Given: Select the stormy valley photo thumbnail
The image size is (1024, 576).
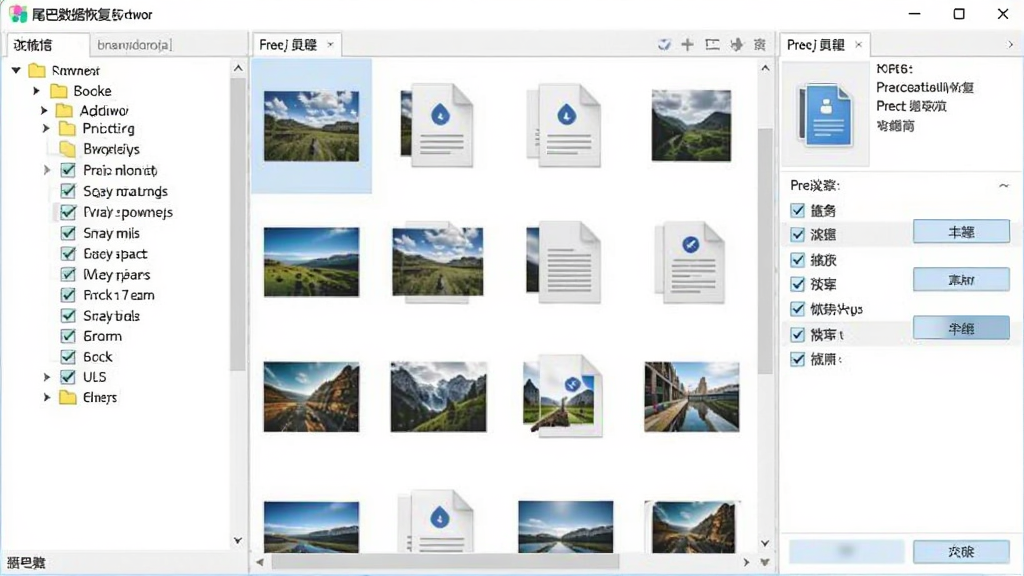Looking at the screenshot, I should 691,125.
